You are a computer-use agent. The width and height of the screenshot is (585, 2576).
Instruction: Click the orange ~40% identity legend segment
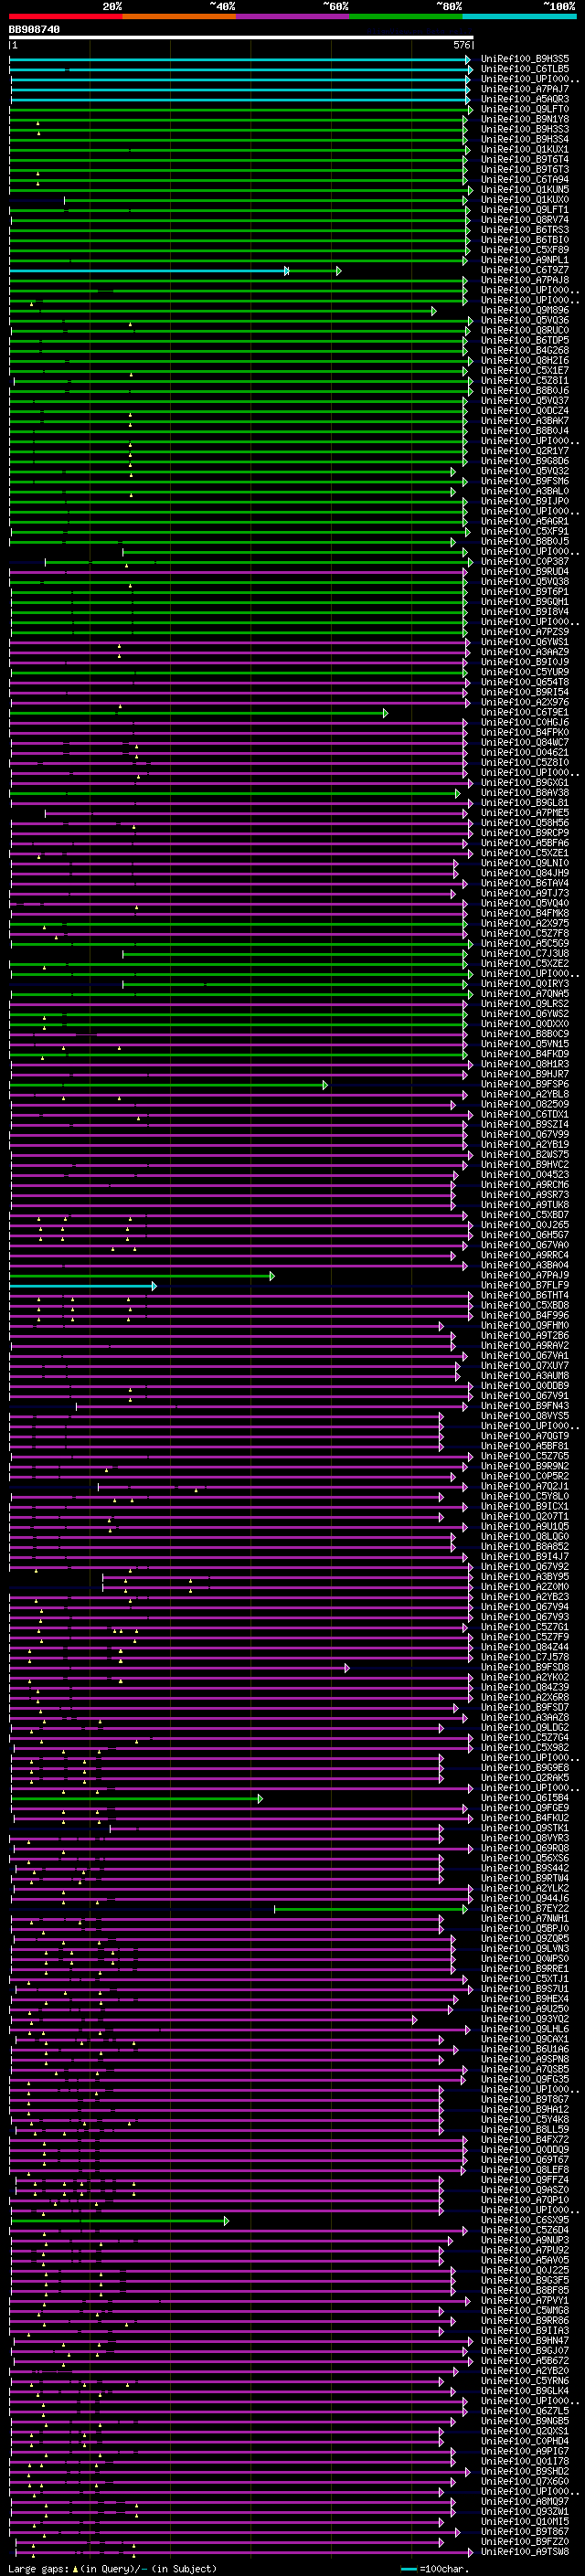[x=179, y=16]
